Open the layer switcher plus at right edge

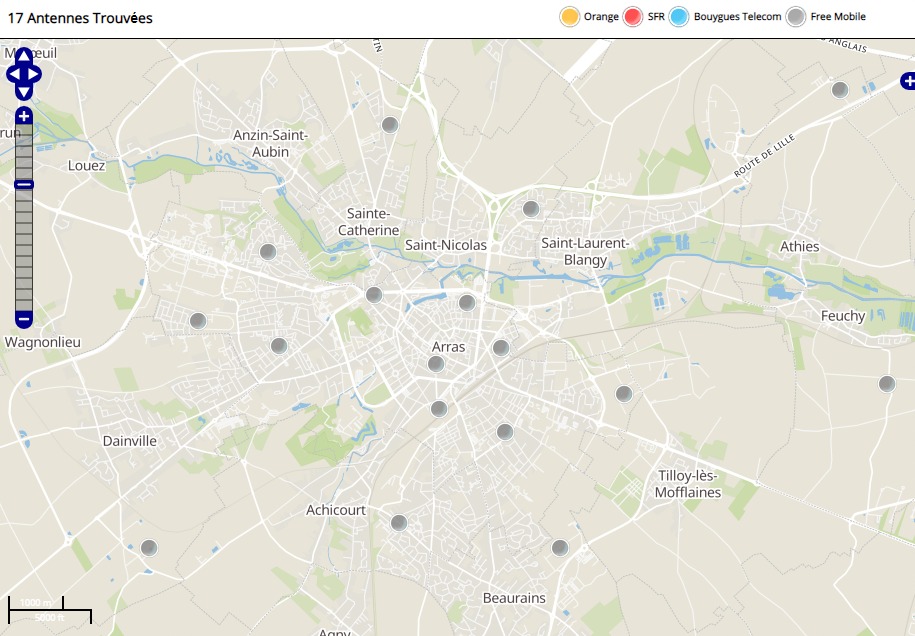click(907, 81)
